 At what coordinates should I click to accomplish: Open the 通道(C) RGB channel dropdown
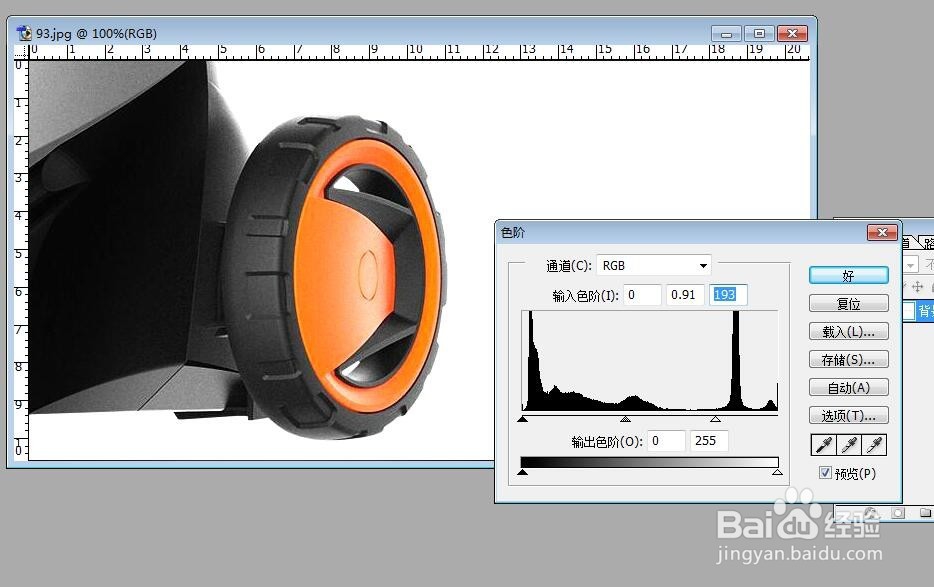pyautogui.click(x=654, y=265)
